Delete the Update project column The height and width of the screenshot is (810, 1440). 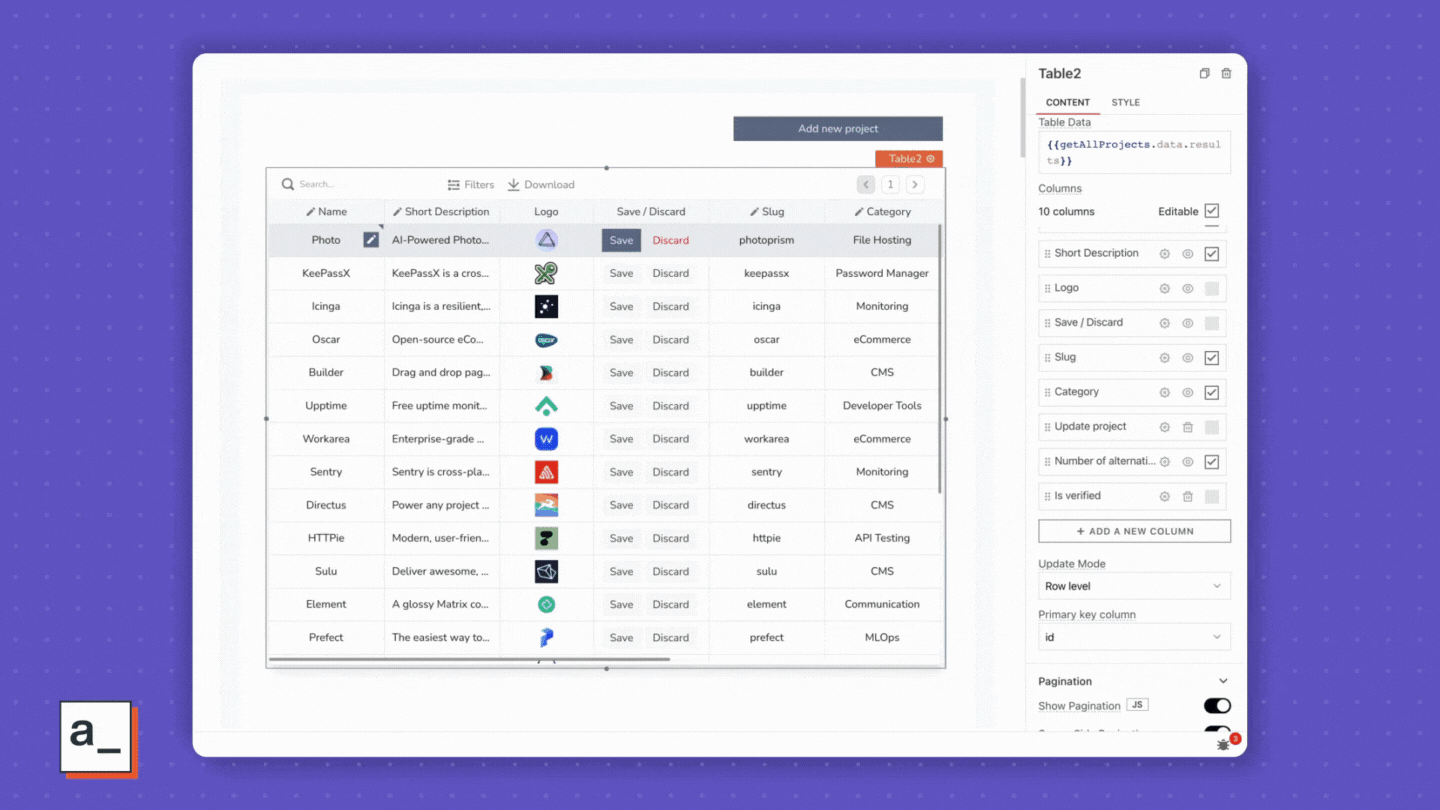[x=1188, y=427]
